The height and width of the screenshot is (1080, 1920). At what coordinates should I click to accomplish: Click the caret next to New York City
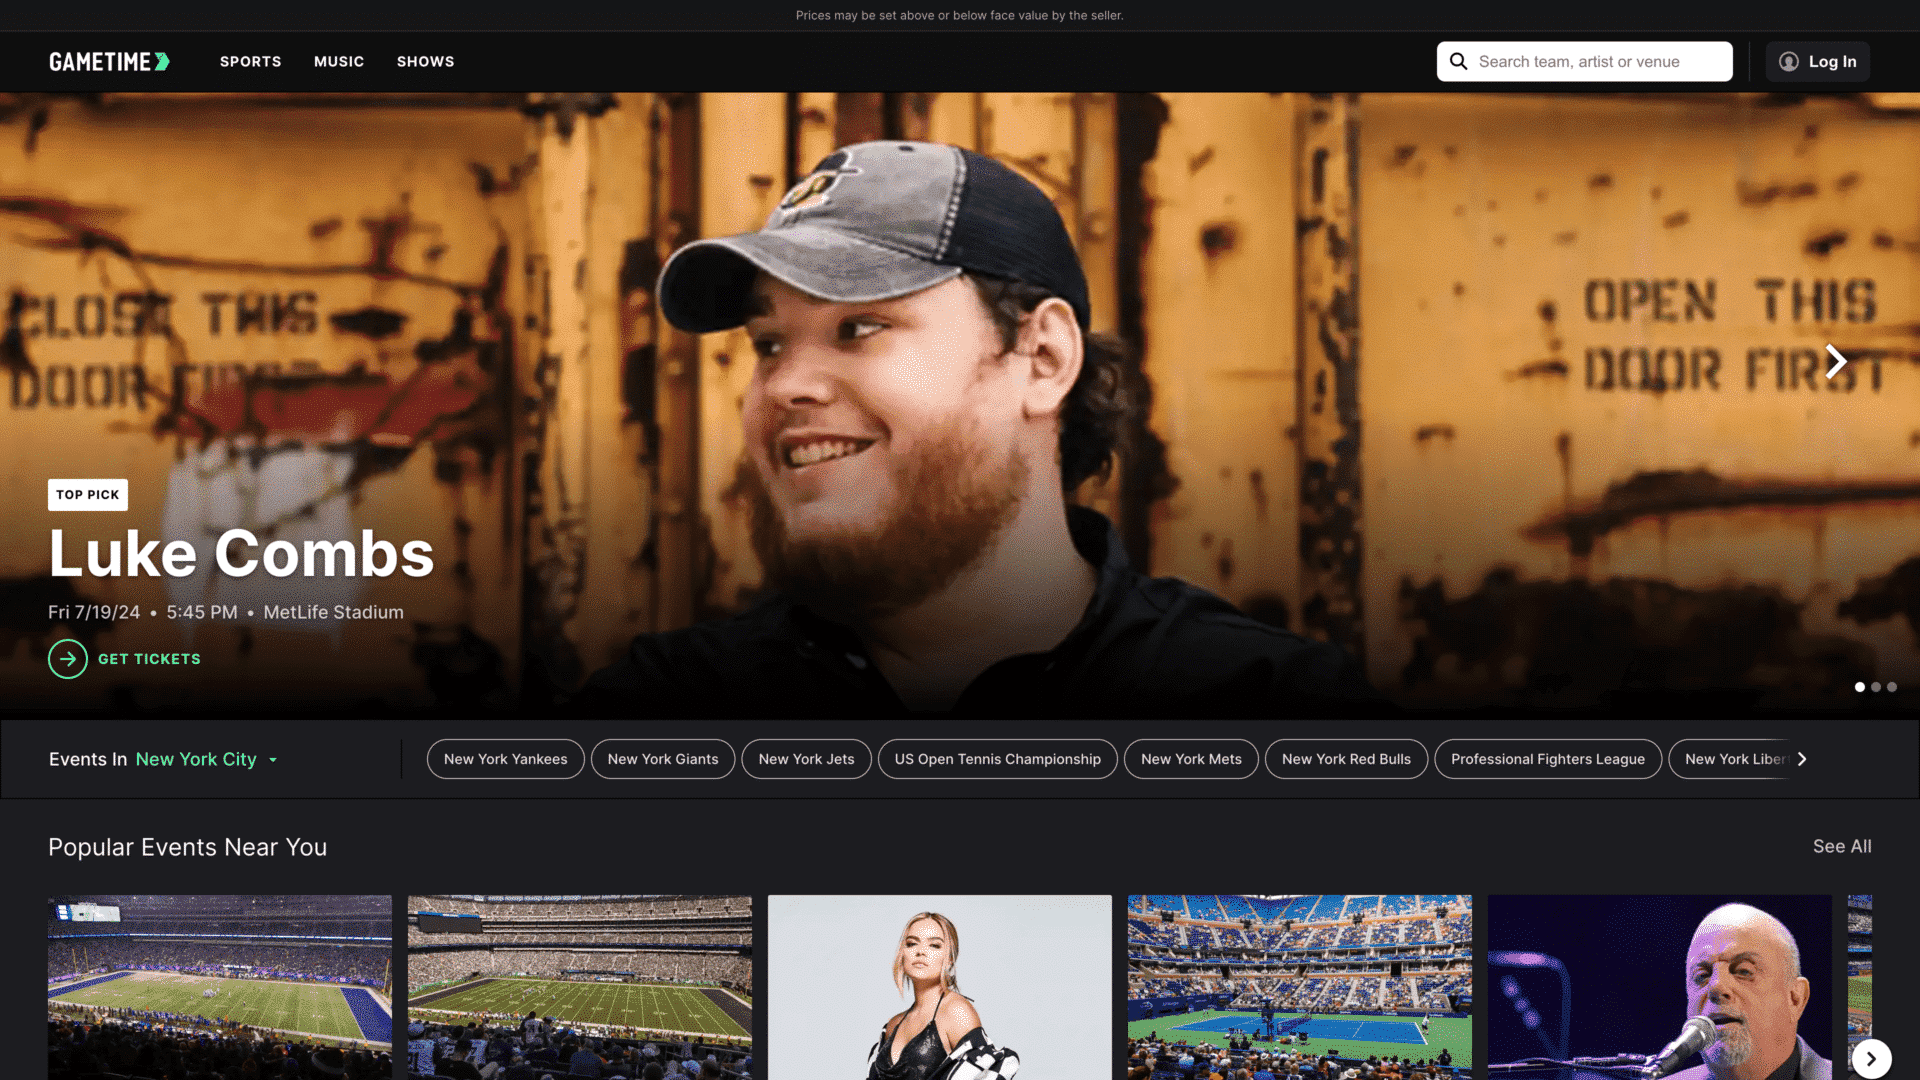[273, 760]
